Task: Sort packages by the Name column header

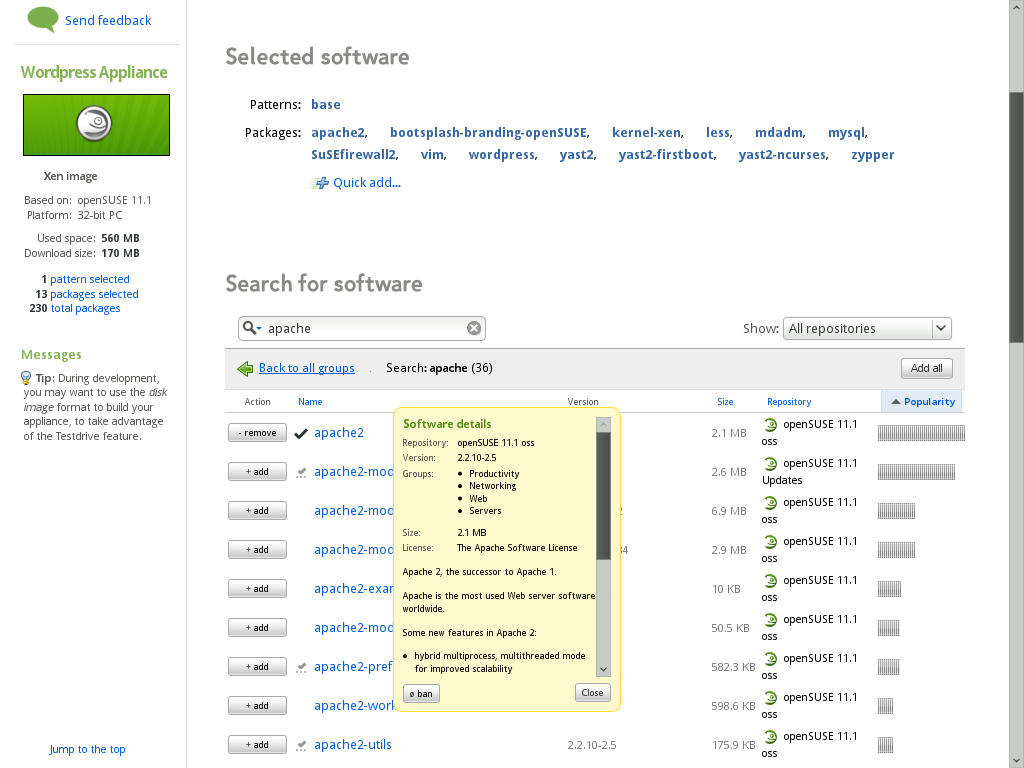Action: click(x=310, y=401)
